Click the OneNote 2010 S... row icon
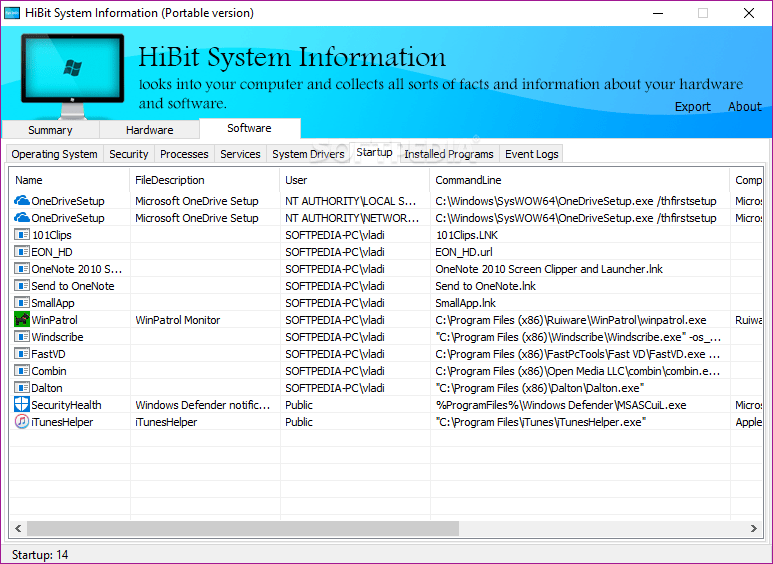 [x=22, y=269]
